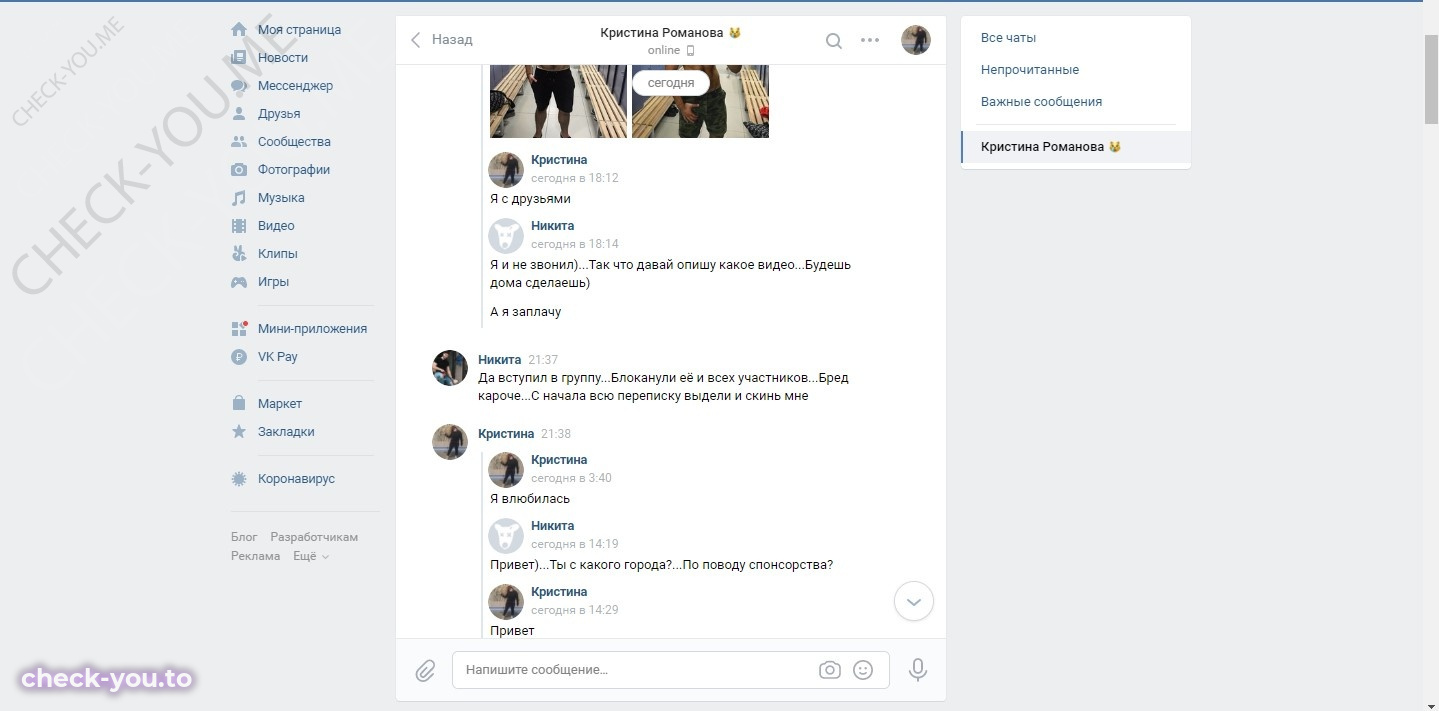Click the Клипы icon
The width and height of the screenshot is (1439, 711).
[x=239, y=254]
